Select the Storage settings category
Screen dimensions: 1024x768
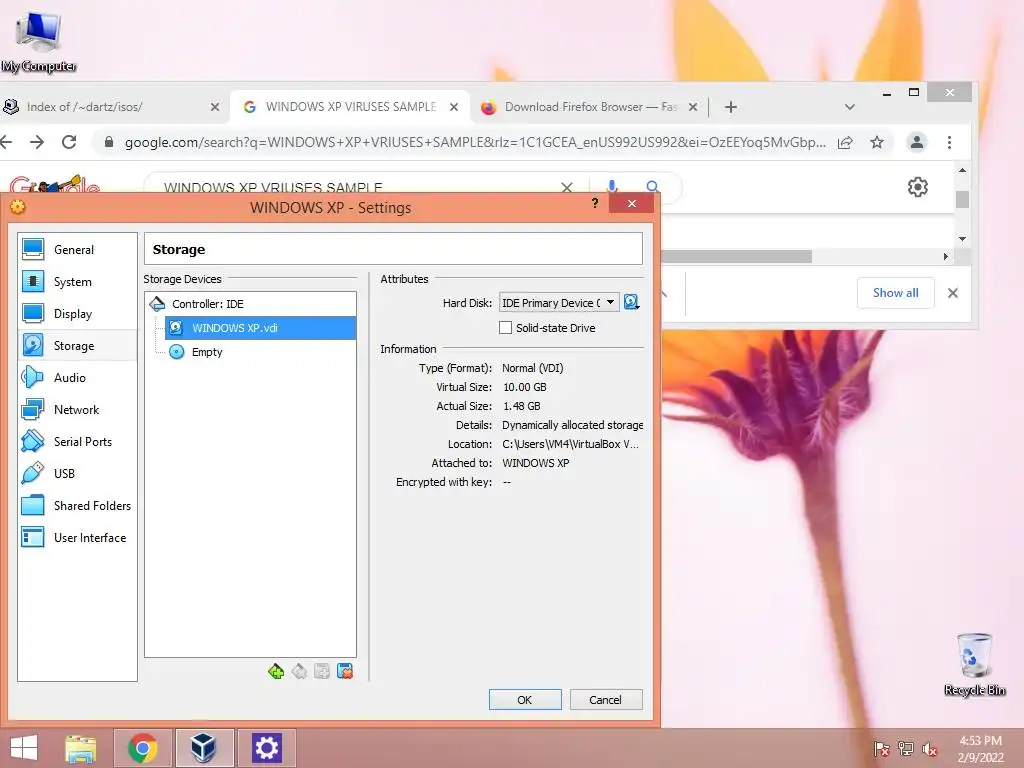tap(77, 345)
